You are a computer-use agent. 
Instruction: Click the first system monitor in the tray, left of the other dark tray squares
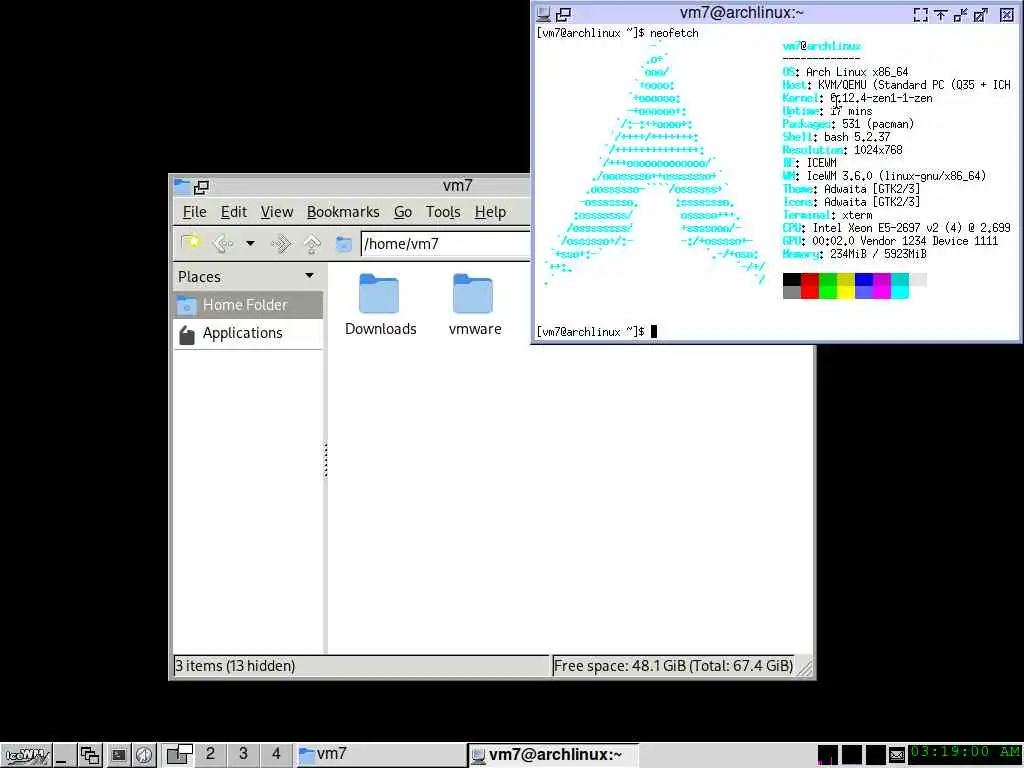827,755
